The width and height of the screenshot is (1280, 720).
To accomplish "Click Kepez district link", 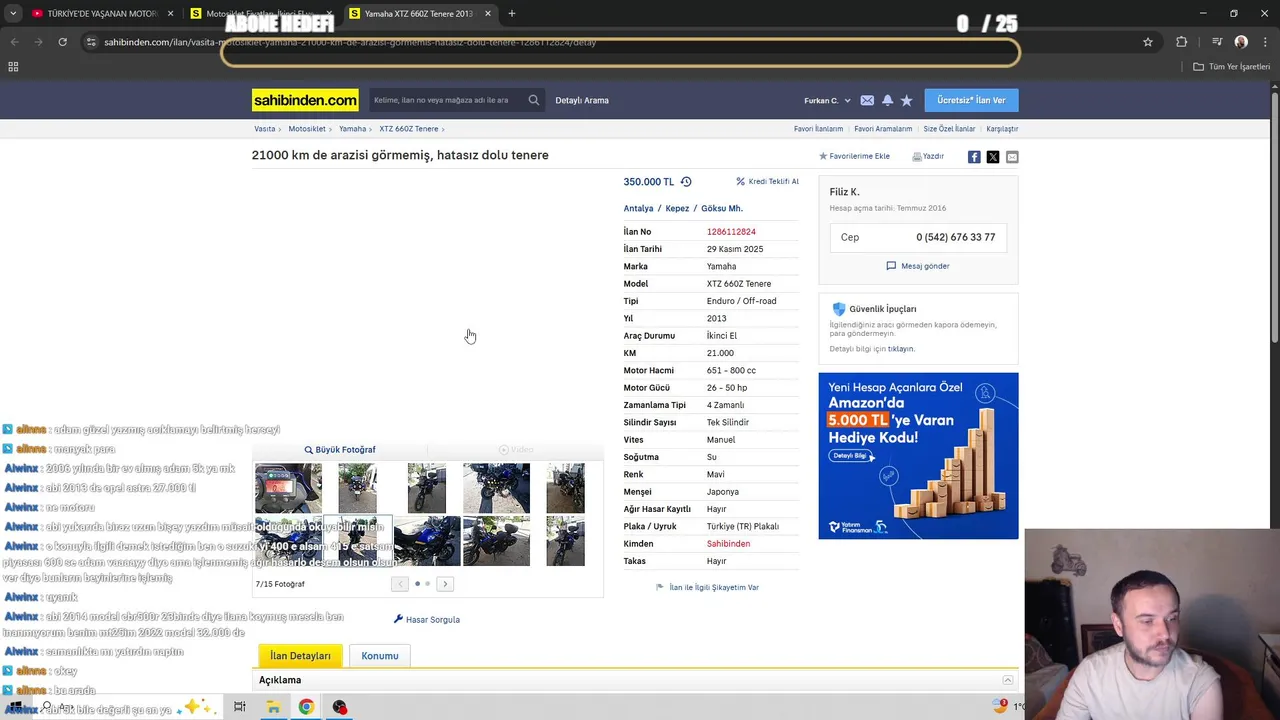I will coord(677,209).
